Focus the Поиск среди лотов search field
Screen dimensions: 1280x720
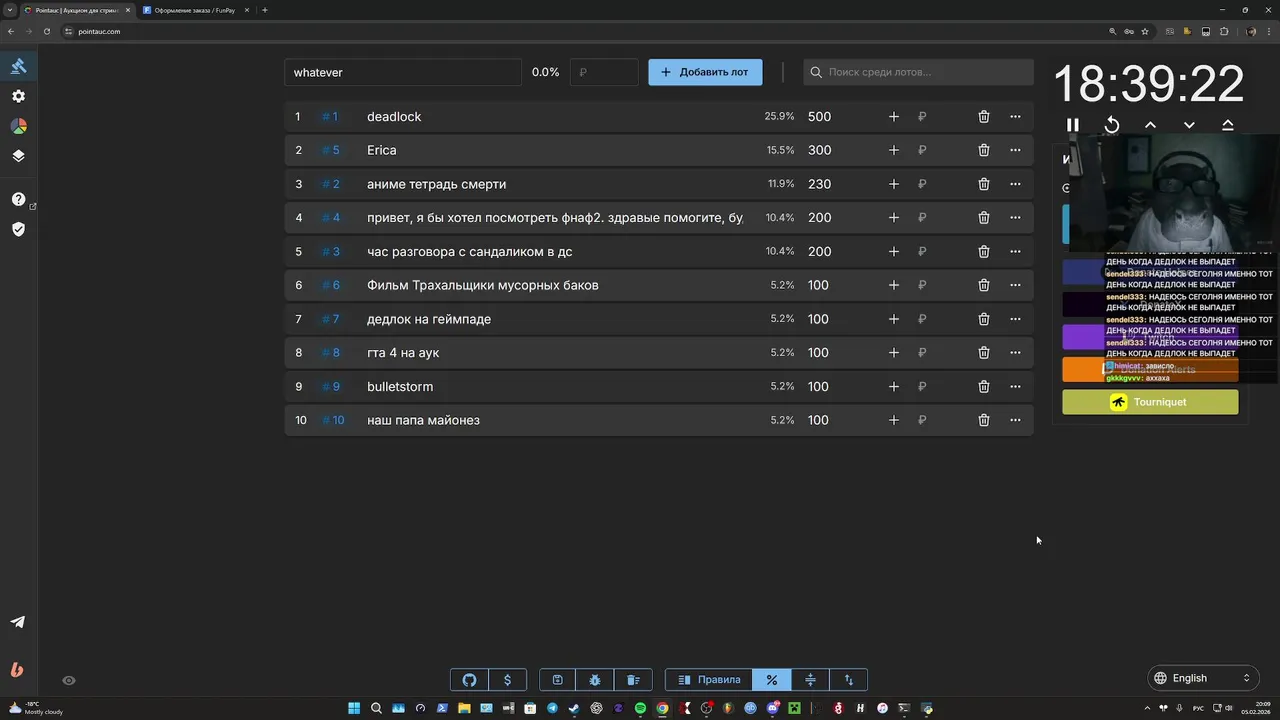(x=918, y=72)
